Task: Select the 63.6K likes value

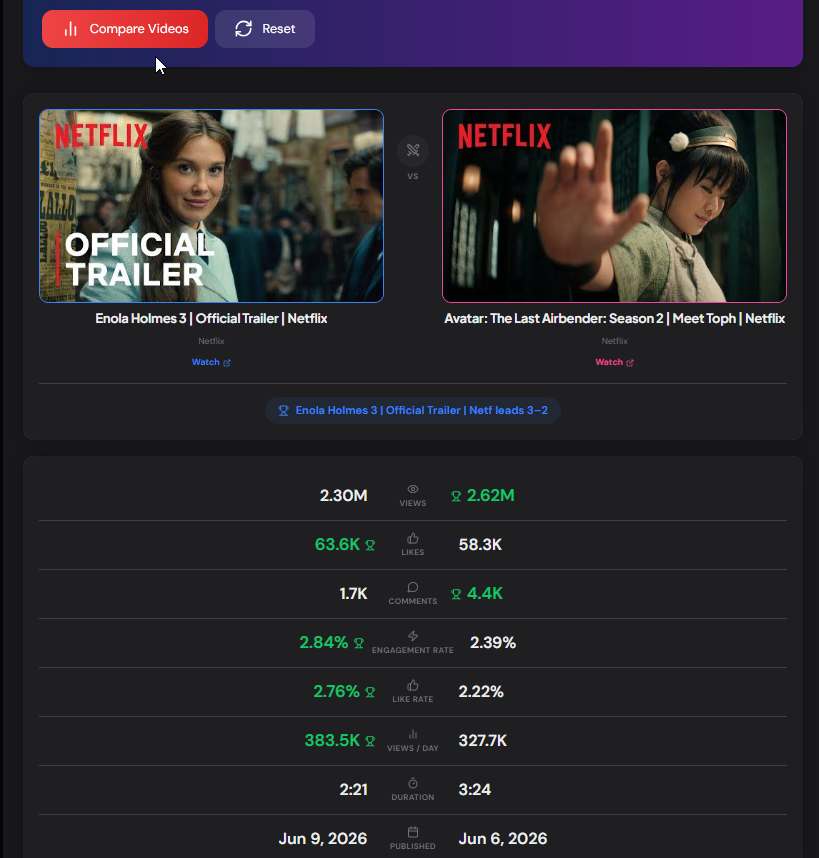Action: tap(338, 544)
